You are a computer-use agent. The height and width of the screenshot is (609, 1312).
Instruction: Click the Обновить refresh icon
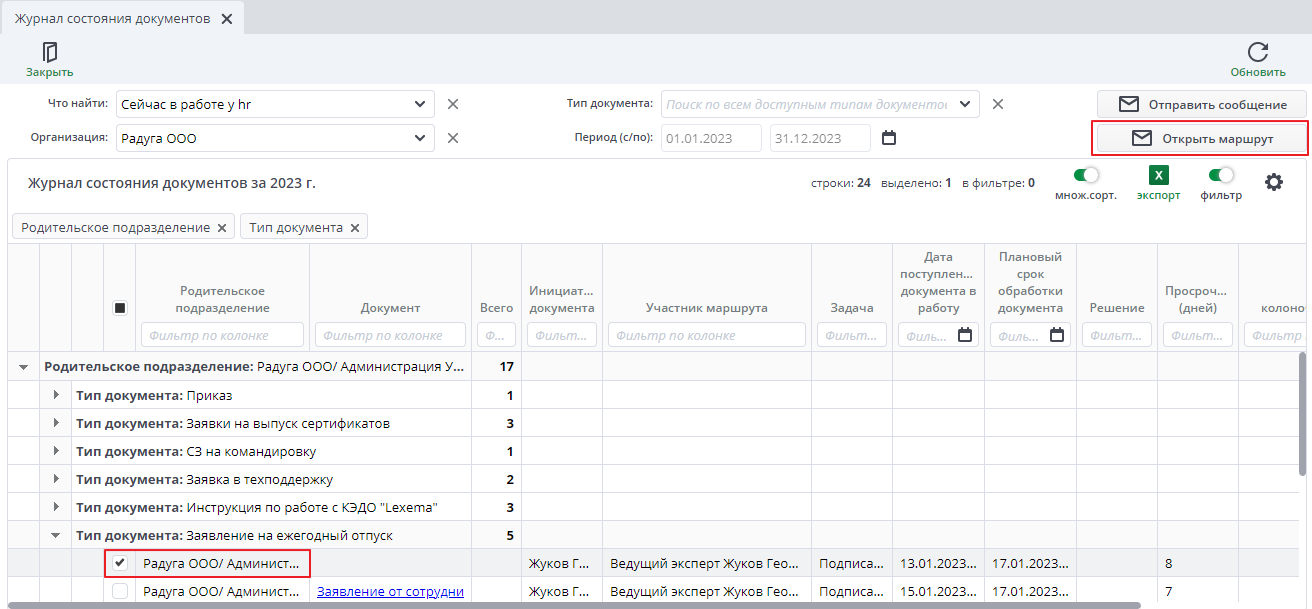click(1257, 52)
